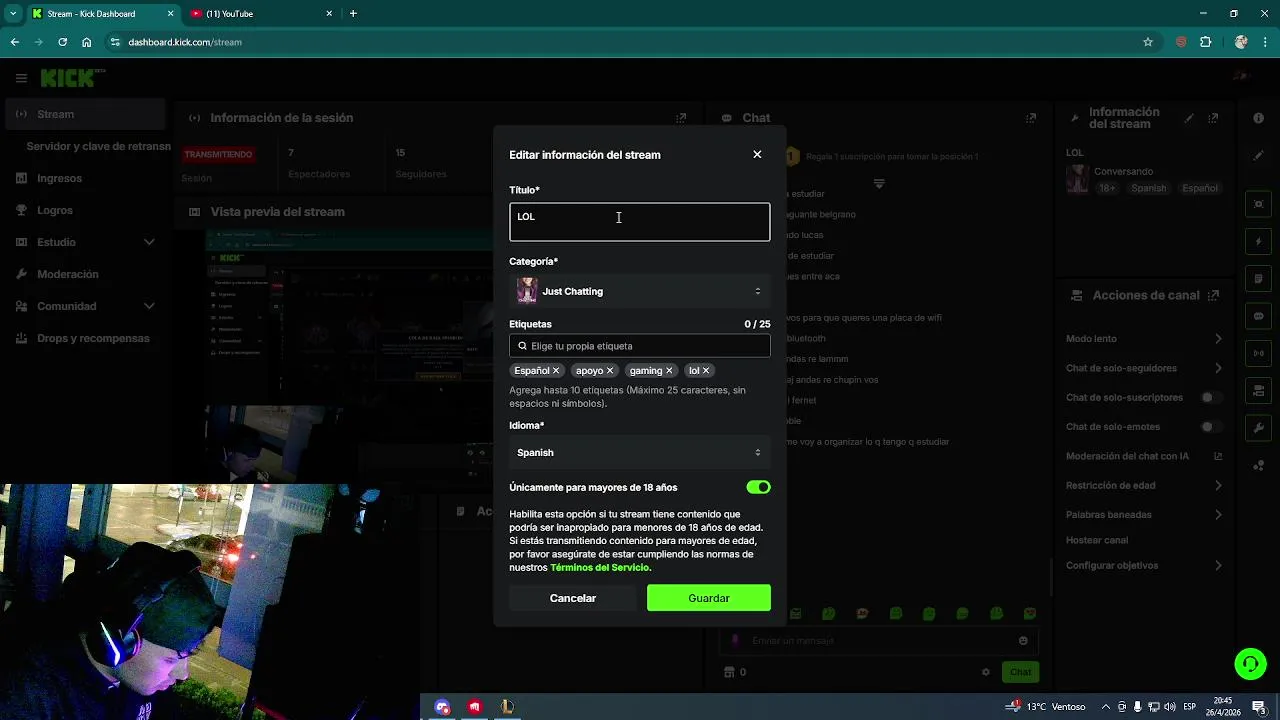The image size is (1280, 720).
Task: Toggle Chat de solo-suscriptores
Action: [1212, 398]
